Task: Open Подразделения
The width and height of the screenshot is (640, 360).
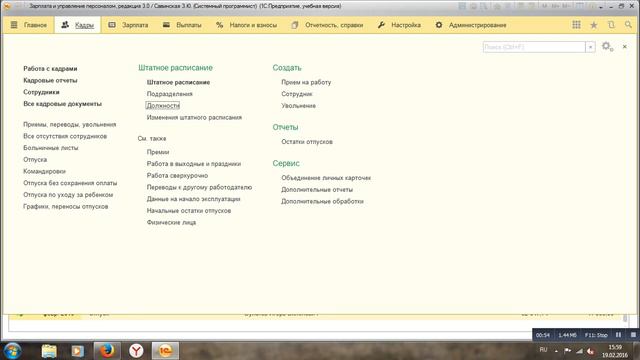Action: 169,94
